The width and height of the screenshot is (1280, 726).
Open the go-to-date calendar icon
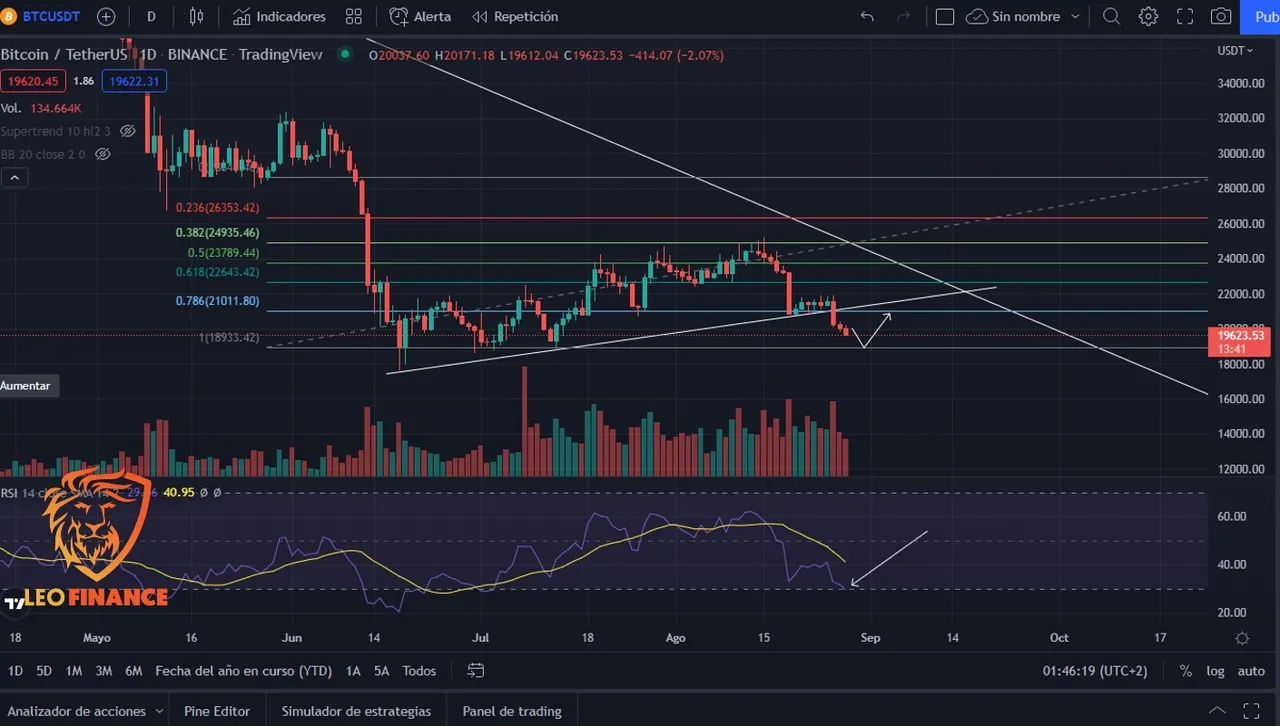(476, 671)
